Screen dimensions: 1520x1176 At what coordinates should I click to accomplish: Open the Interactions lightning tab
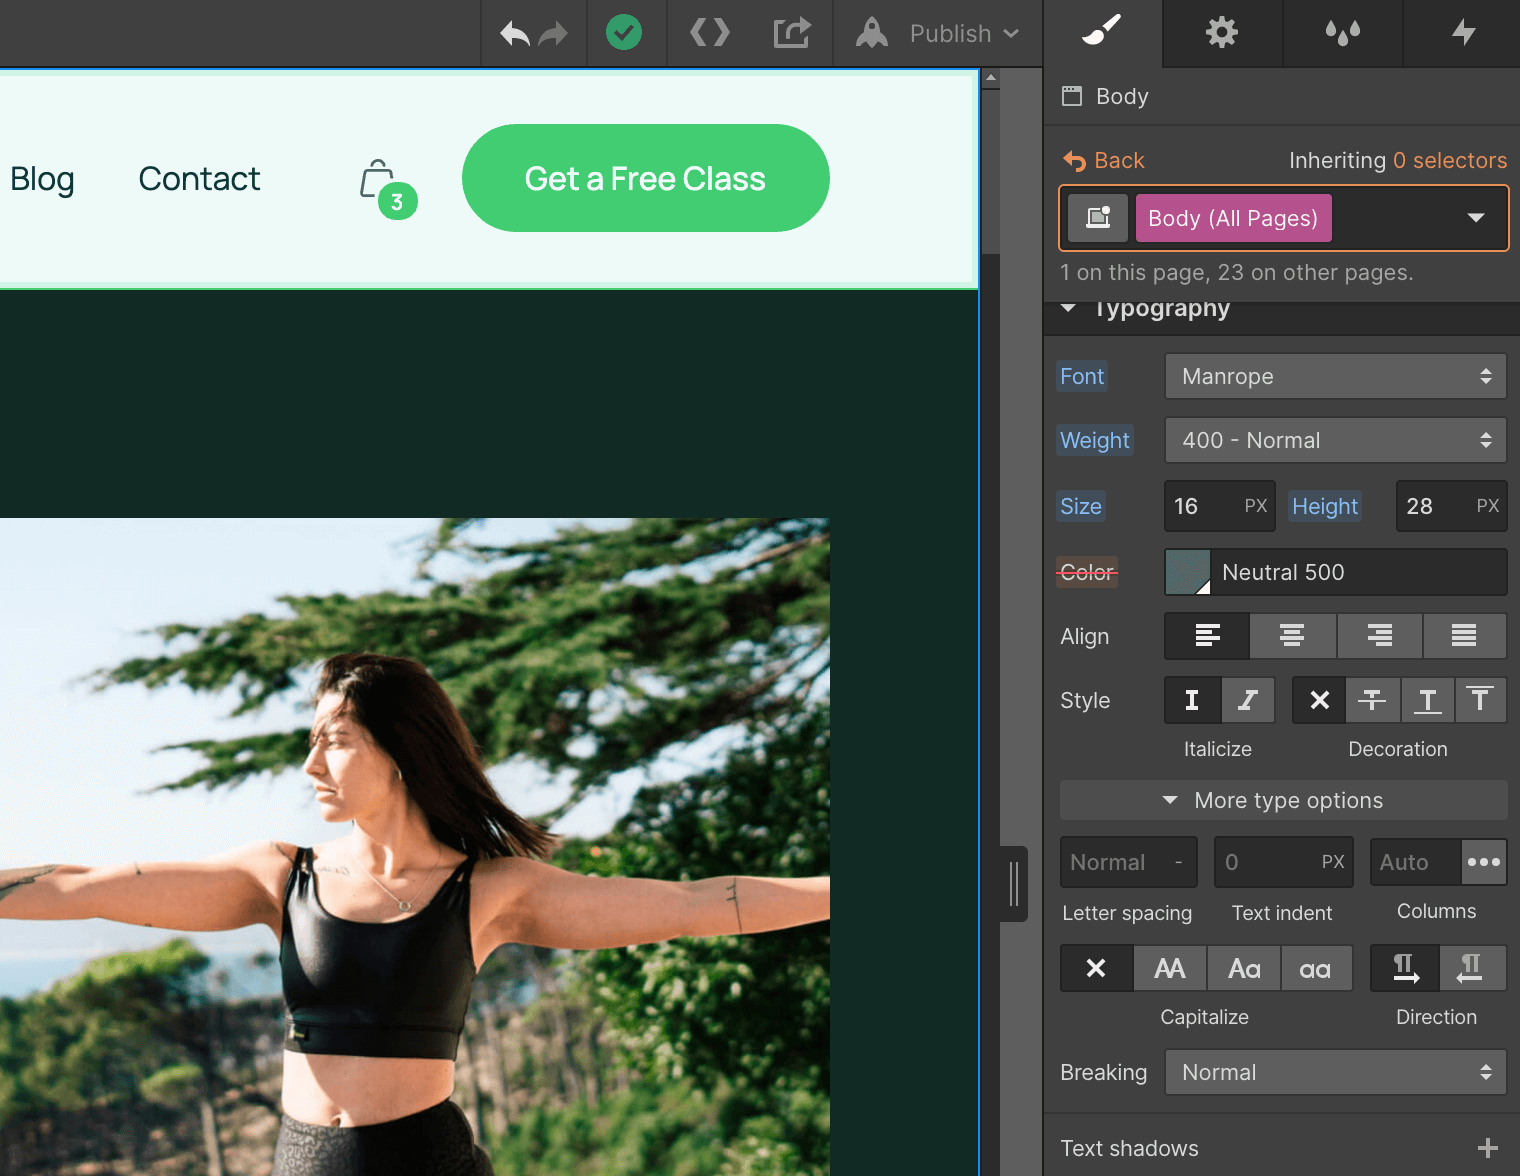1463,33
